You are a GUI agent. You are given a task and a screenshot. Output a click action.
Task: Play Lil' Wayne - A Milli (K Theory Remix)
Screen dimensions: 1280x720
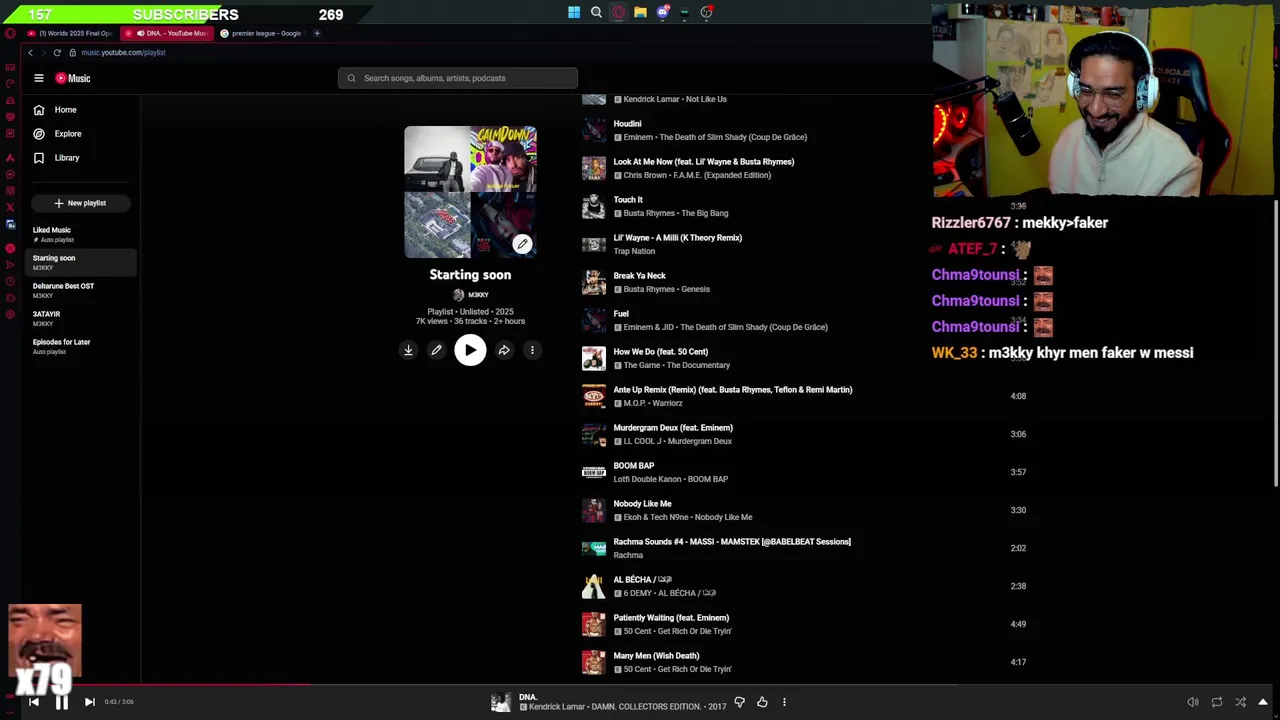pyautogui.click(x=678, y=238)
